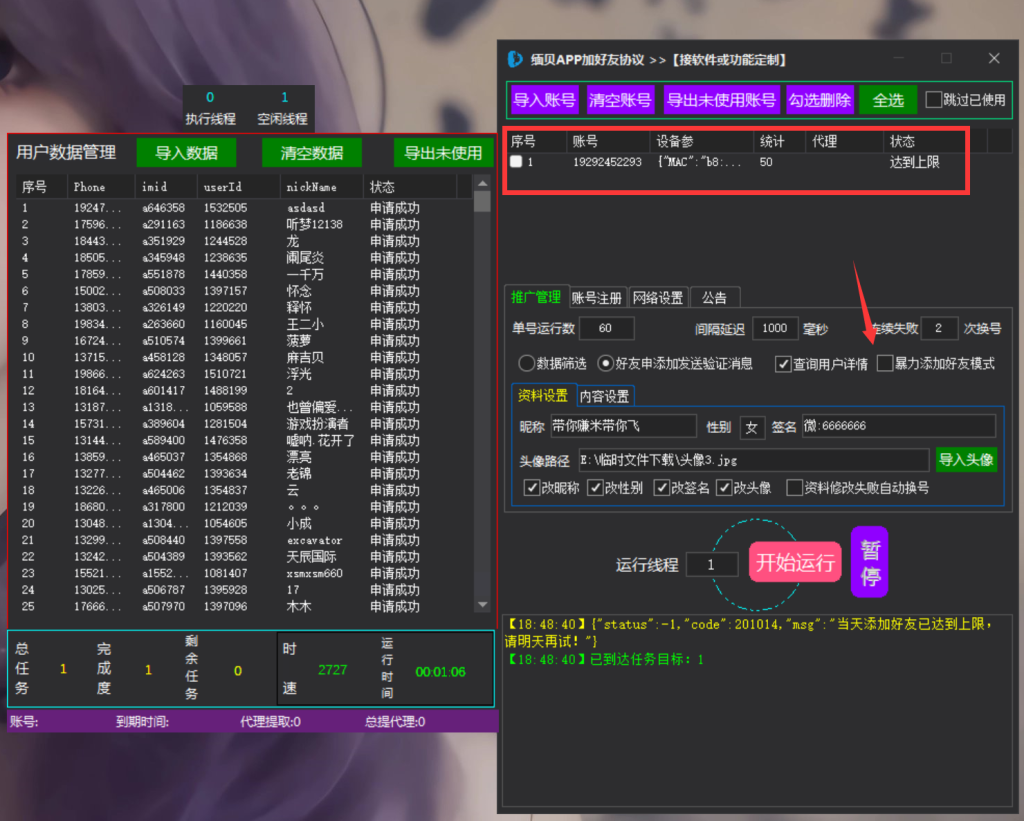
Task: Click the scroll-down arrow of user data list
Action: coord(482,606)
